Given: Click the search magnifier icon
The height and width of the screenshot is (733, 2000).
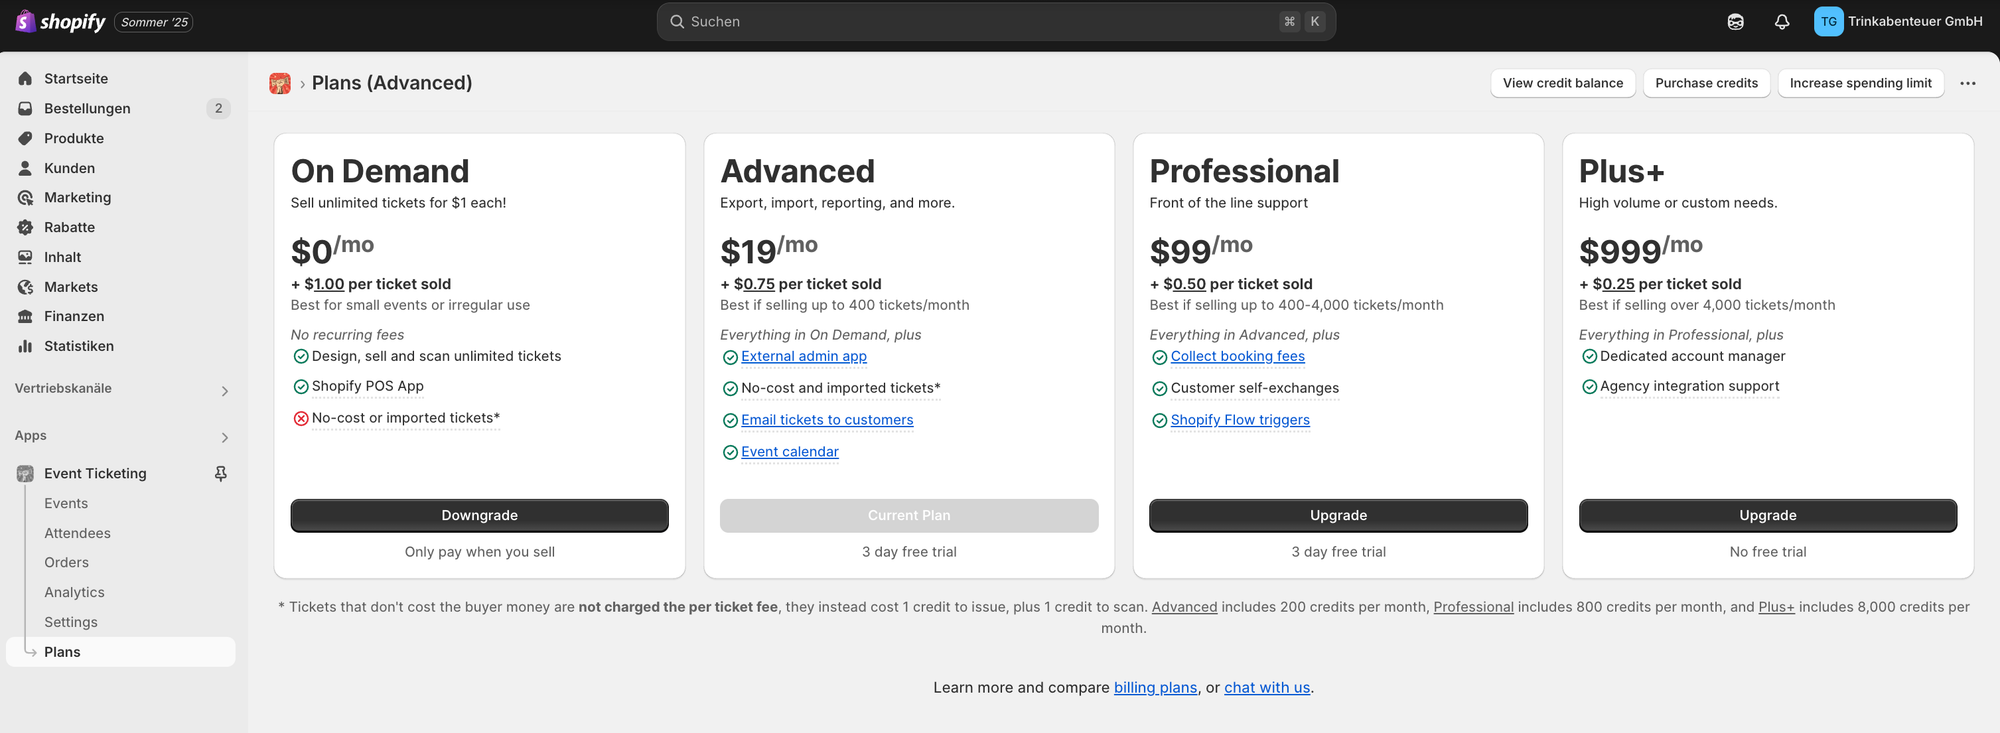Looking at the screenshot, I should tap(677, 21).
